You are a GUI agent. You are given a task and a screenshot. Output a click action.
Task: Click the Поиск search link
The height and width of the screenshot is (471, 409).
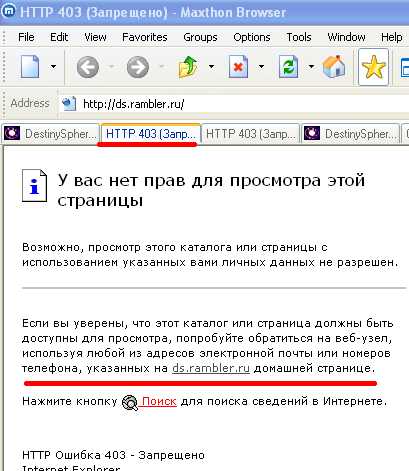point(159,401)
